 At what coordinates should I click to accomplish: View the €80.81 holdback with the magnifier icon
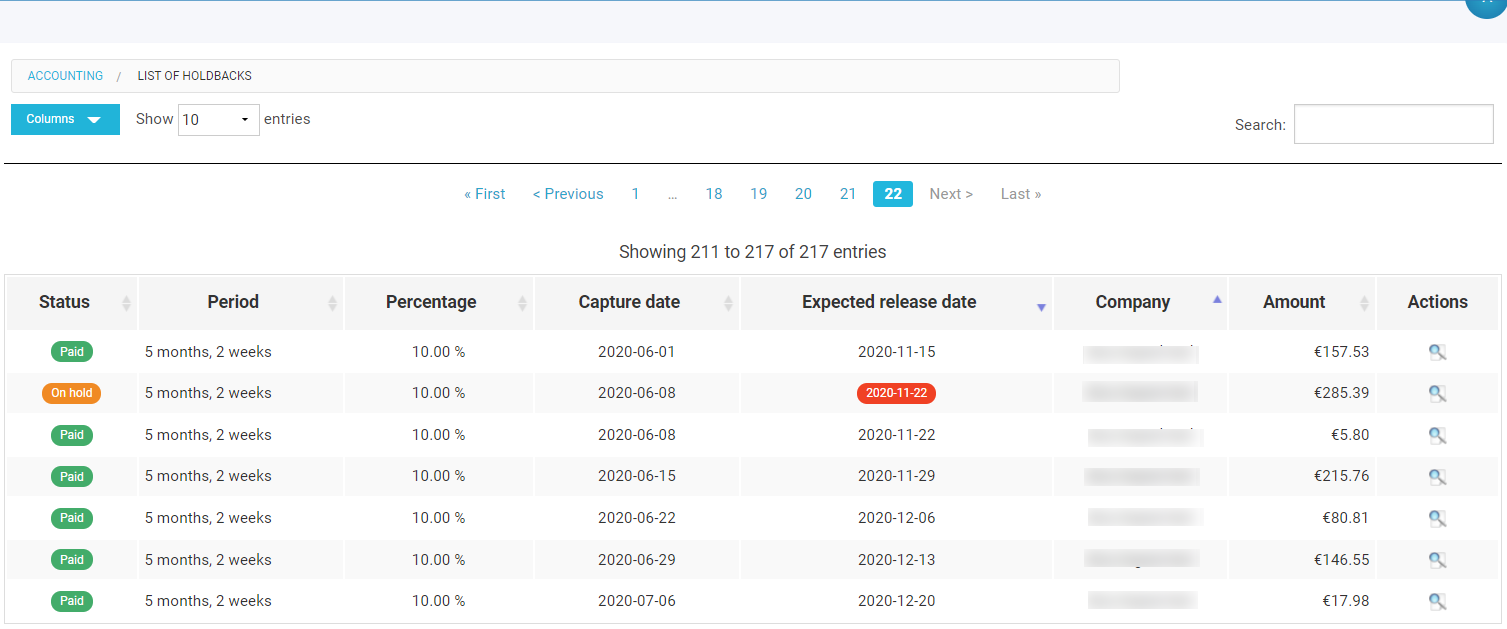(x=1437, y=518)
